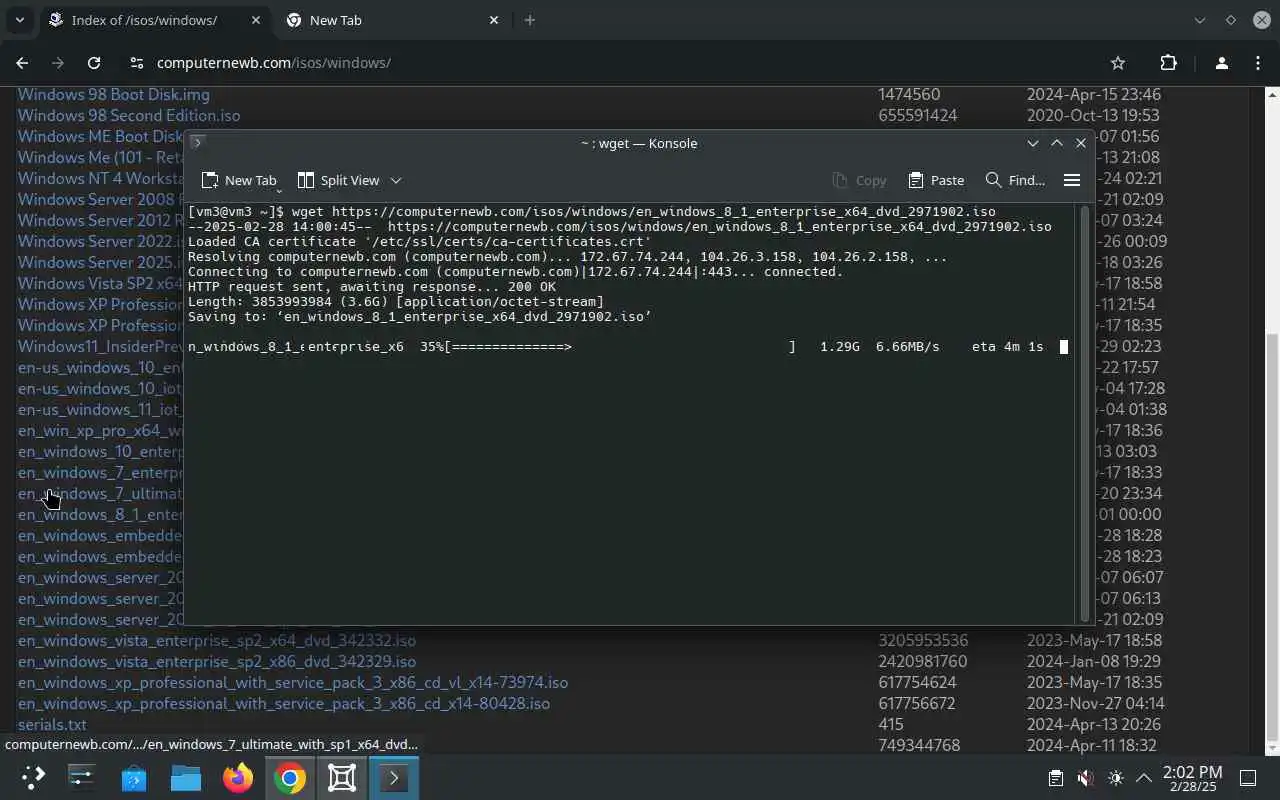1280x800 pixels.
Task: Click file size '655591424'
Action: coord(918,115)
